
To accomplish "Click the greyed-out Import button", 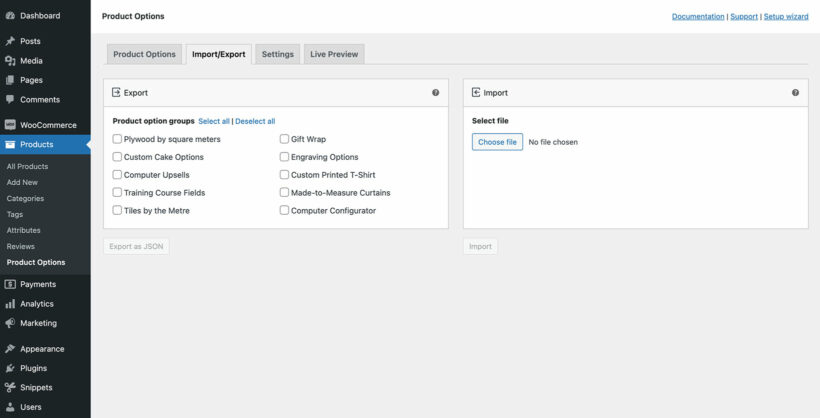I will coord(480,246).
